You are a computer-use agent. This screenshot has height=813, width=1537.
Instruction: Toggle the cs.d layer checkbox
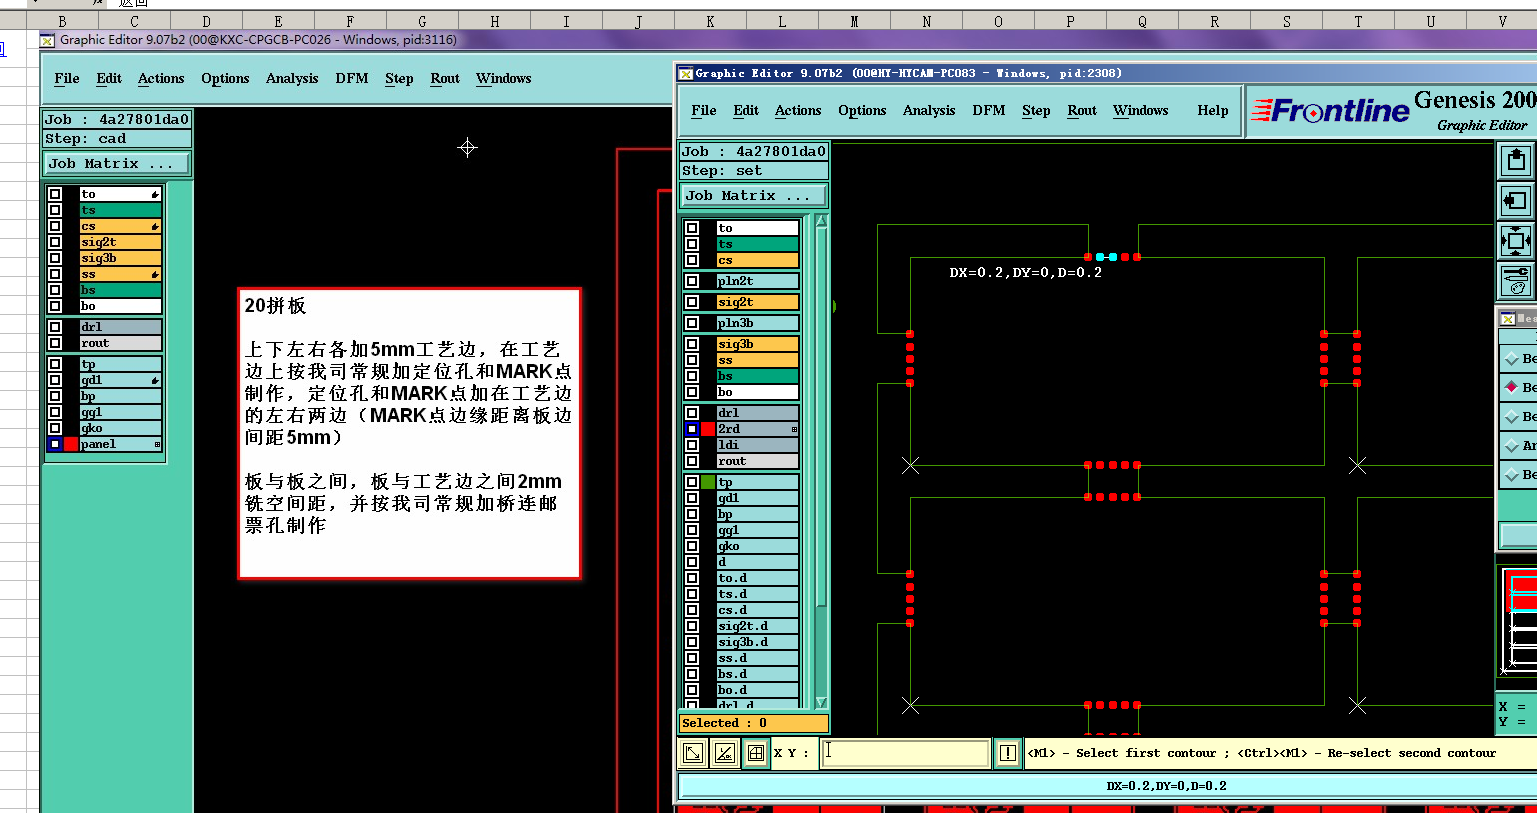pos(692,610)
